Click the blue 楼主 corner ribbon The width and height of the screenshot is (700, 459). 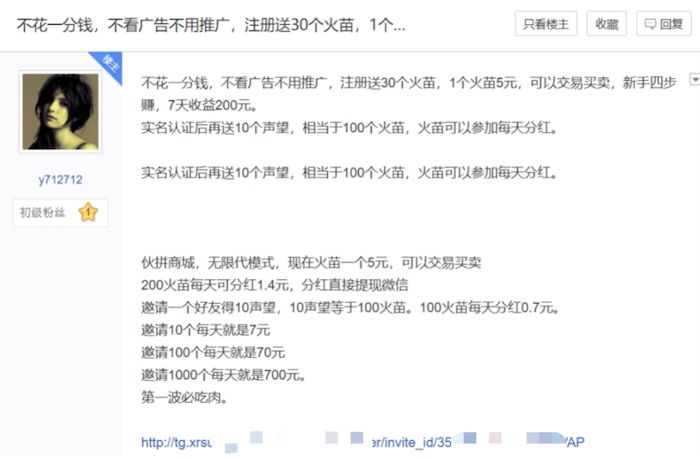click(x=108, y=64)
